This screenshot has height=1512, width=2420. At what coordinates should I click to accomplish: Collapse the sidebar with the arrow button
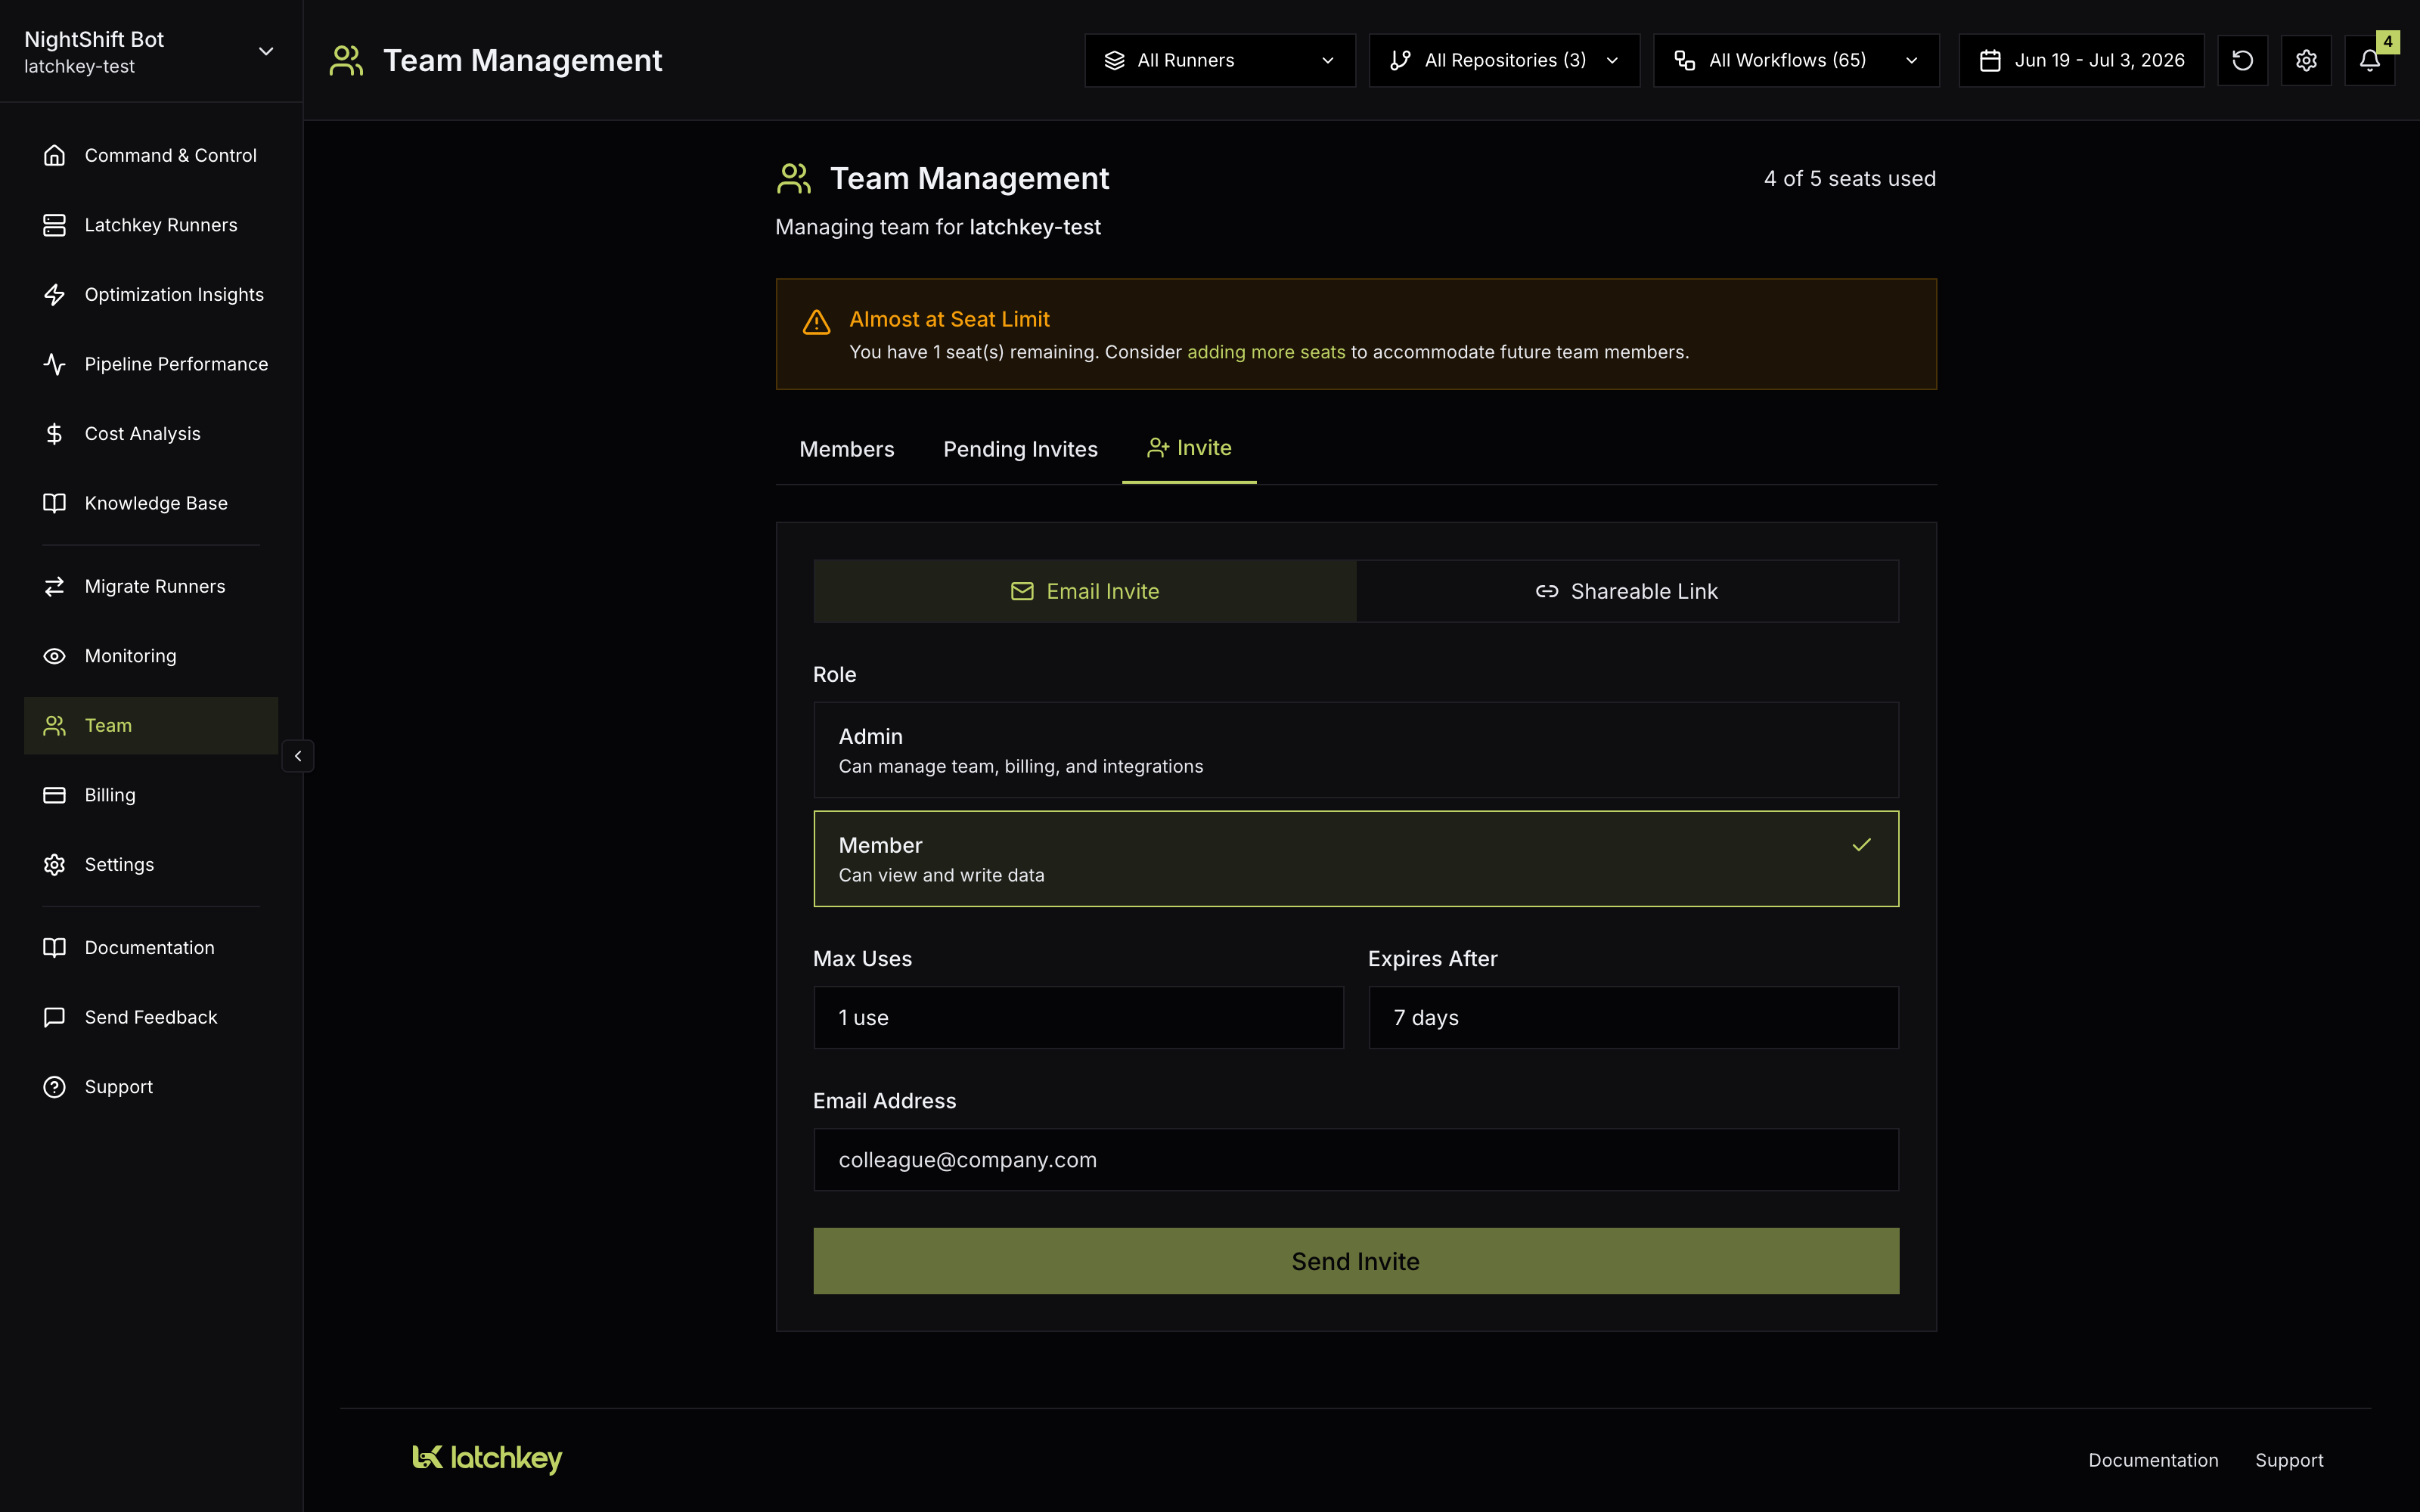[x=298, y=756]
